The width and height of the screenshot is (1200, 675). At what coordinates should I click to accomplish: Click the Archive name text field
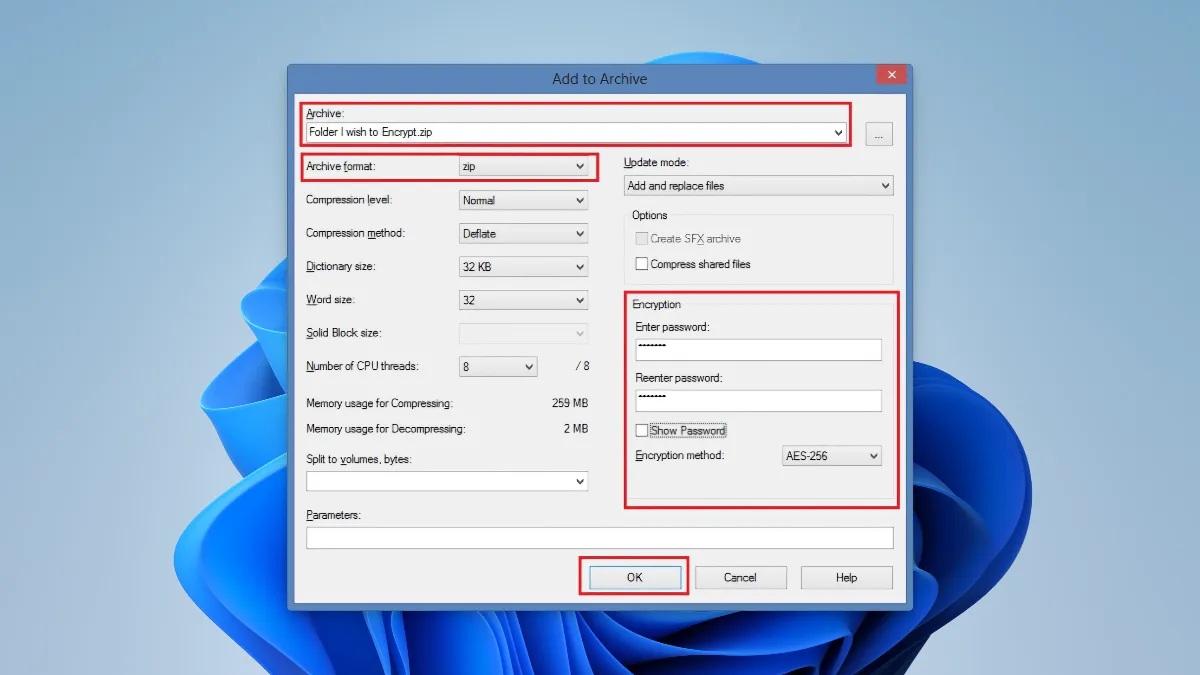(568, 132)
